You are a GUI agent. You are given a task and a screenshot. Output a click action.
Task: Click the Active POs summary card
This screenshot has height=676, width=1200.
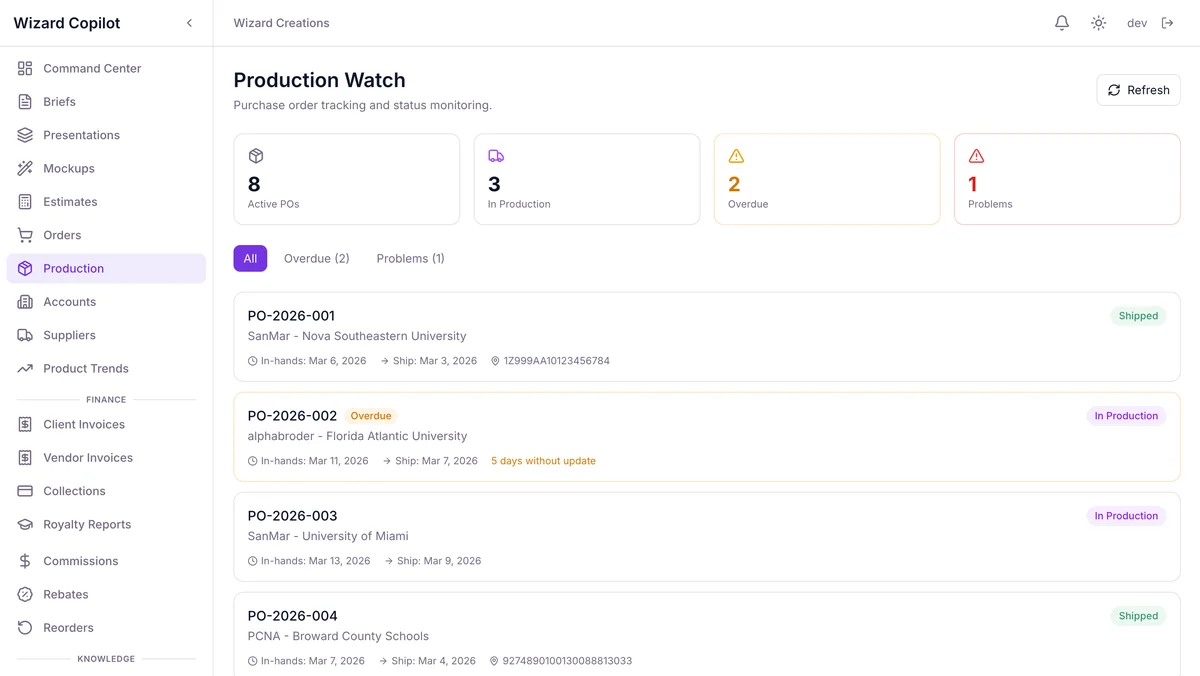click(x=347, y=179)
